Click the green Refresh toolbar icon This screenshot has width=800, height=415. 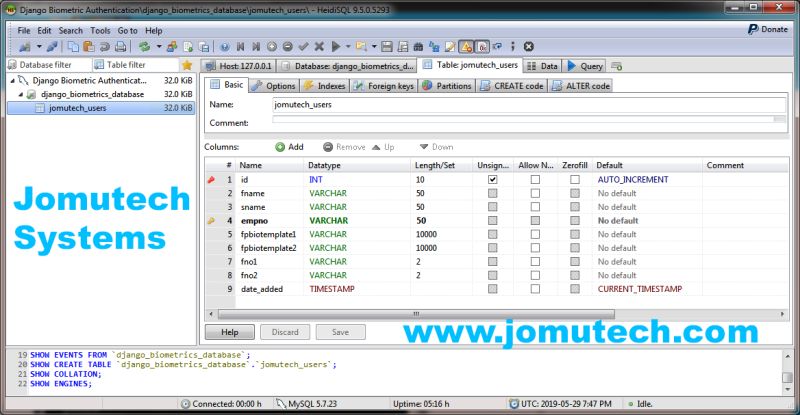pos(145,47)
